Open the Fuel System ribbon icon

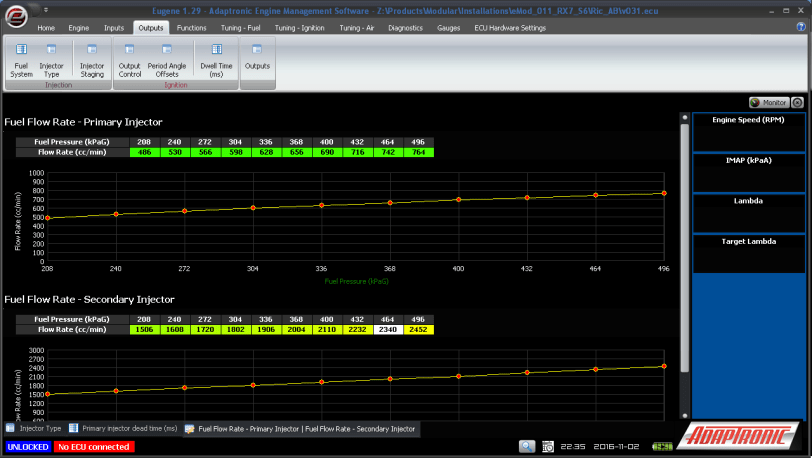(x=22, y=59)
